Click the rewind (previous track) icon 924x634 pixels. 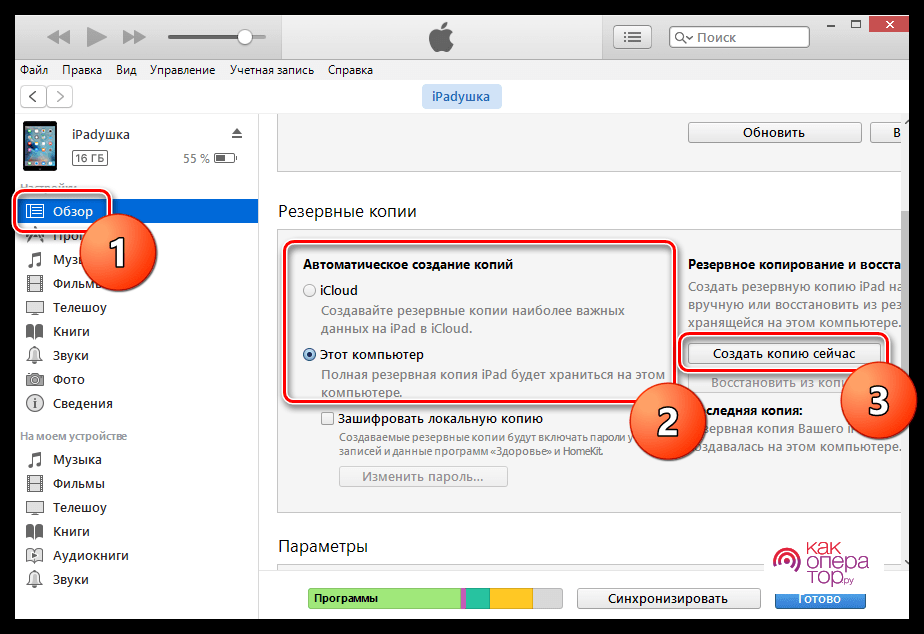click(x=58, y=37)
